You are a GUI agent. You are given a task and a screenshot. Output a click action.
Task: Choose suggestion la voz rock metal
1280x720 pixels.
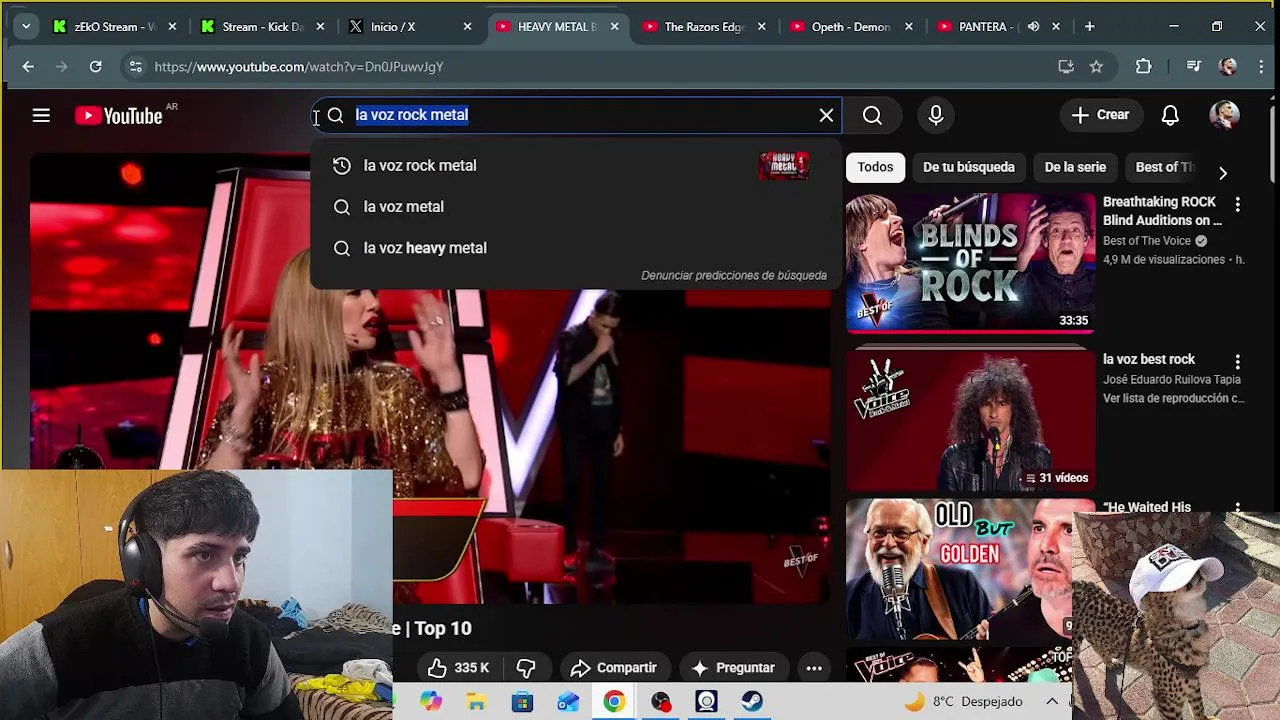click(x=576, y=166)
